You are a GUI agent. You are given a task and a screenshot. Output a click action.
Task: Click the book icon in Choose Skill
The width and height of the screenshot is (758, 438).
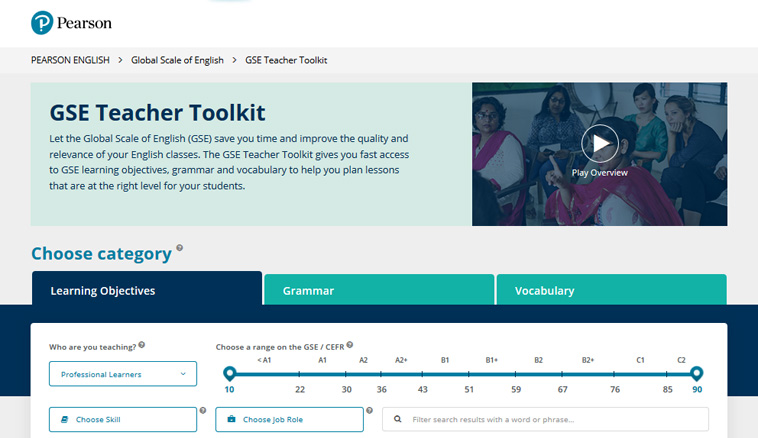64,419
